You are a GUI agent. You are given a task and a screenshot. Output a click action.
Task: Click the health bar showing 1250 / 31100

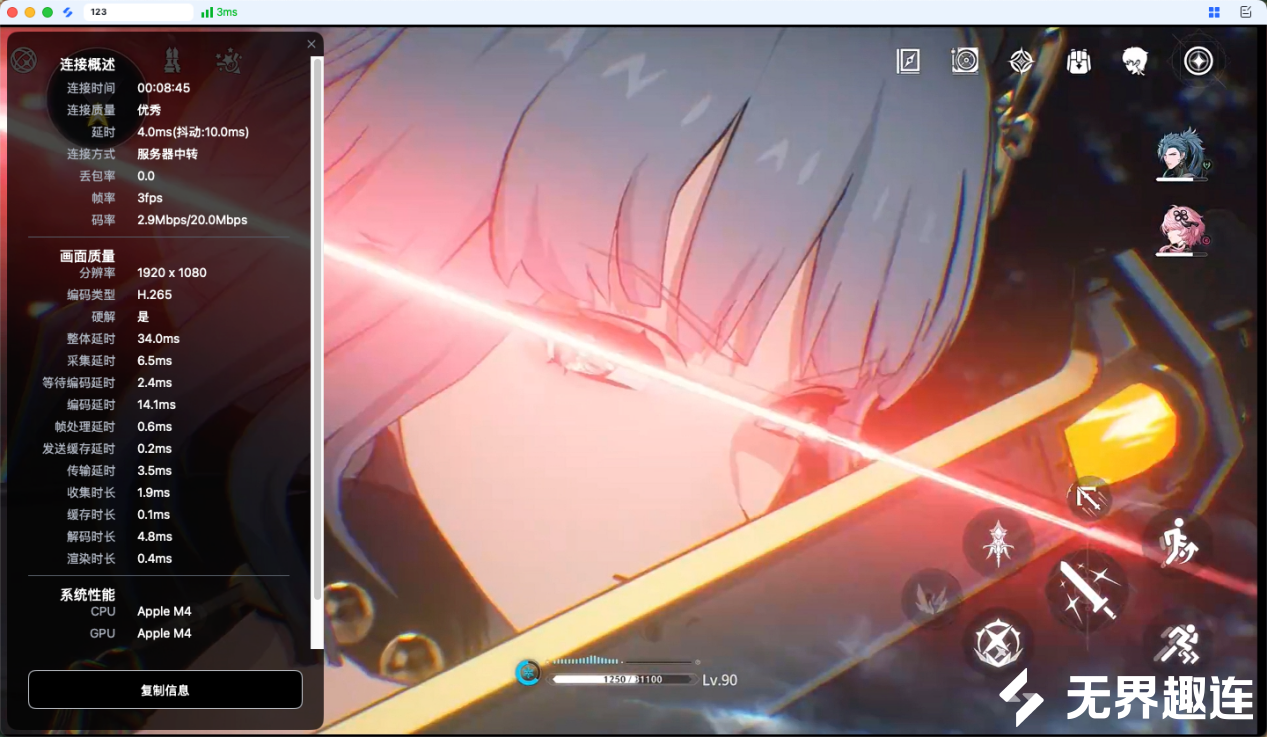(x=623, y=680)
